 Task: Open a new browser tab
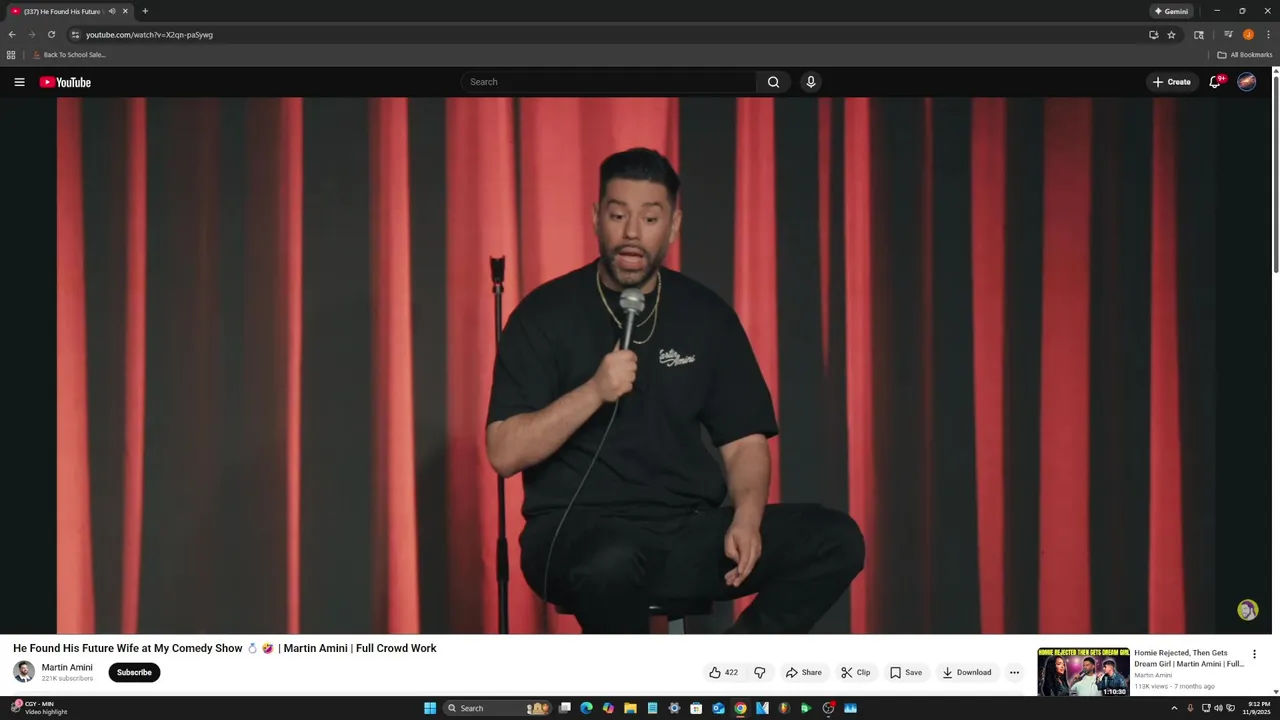[x=145, y=11]
